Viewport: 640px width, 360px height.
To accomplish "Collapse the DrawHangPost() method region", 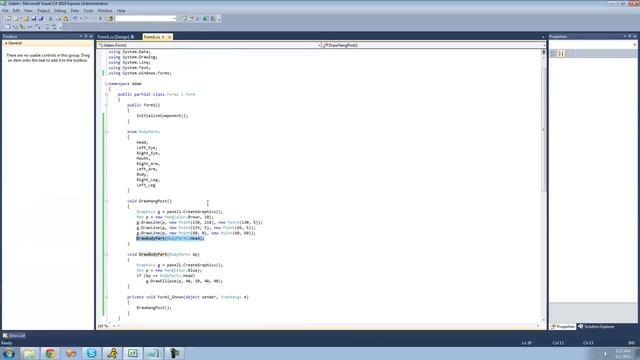I will coord(106,201).
